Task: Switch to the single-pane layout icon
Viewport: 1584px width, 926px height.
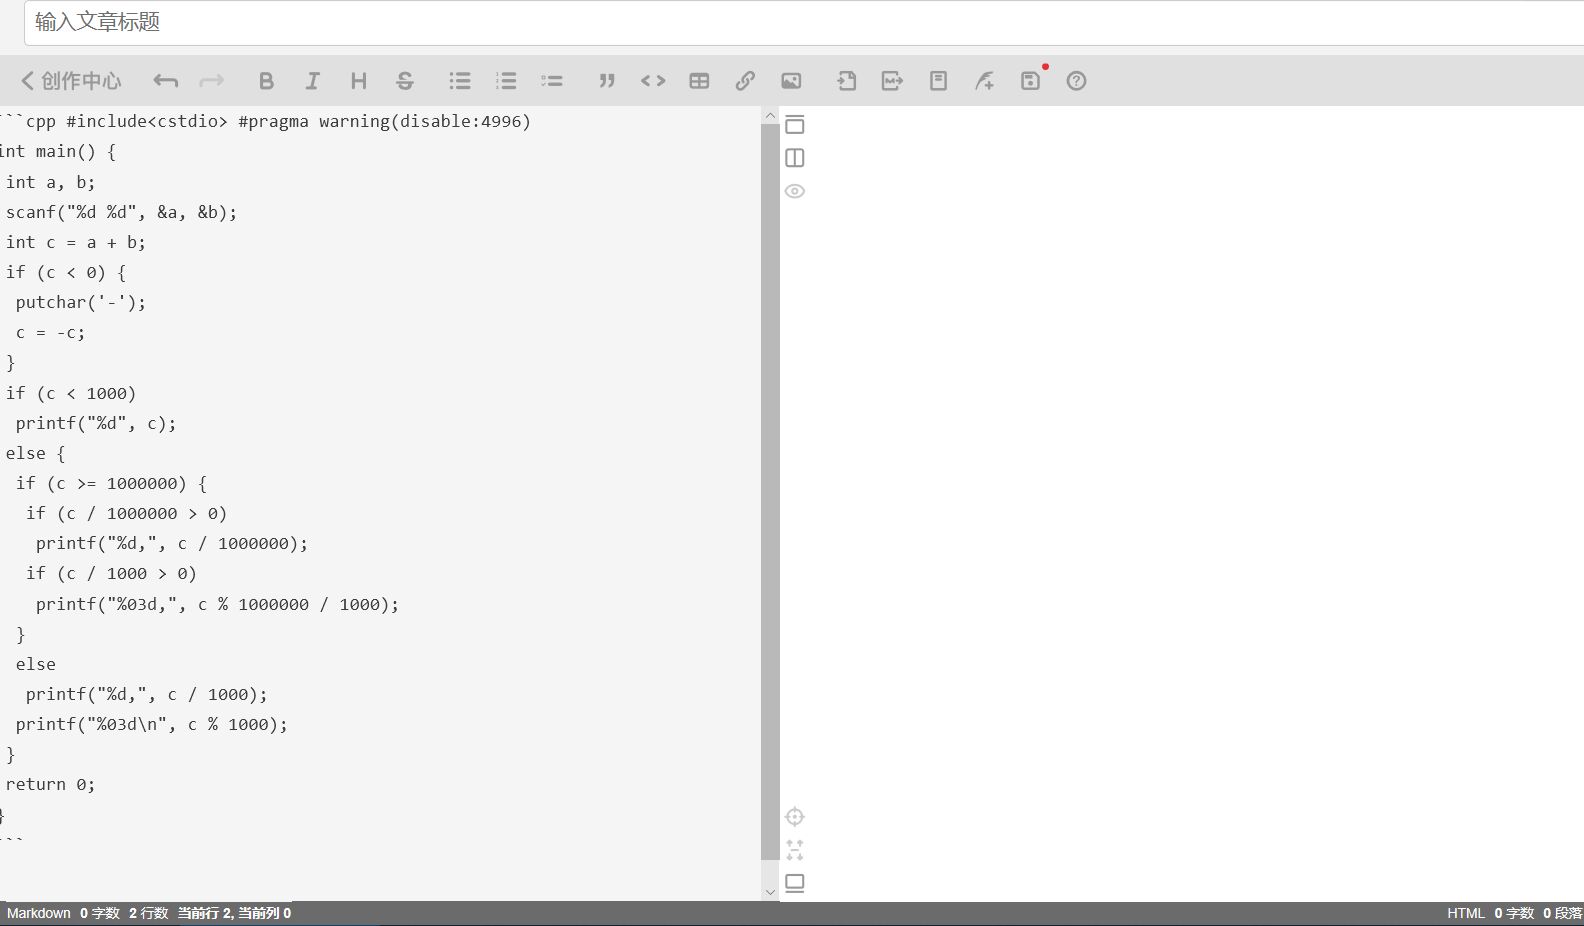Action: click(x=795, y=125)
